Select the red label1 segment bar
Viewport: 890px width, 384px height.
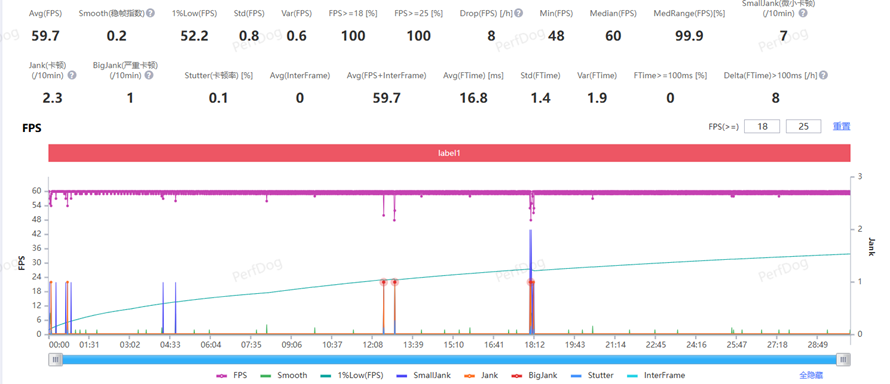[449, 153]
